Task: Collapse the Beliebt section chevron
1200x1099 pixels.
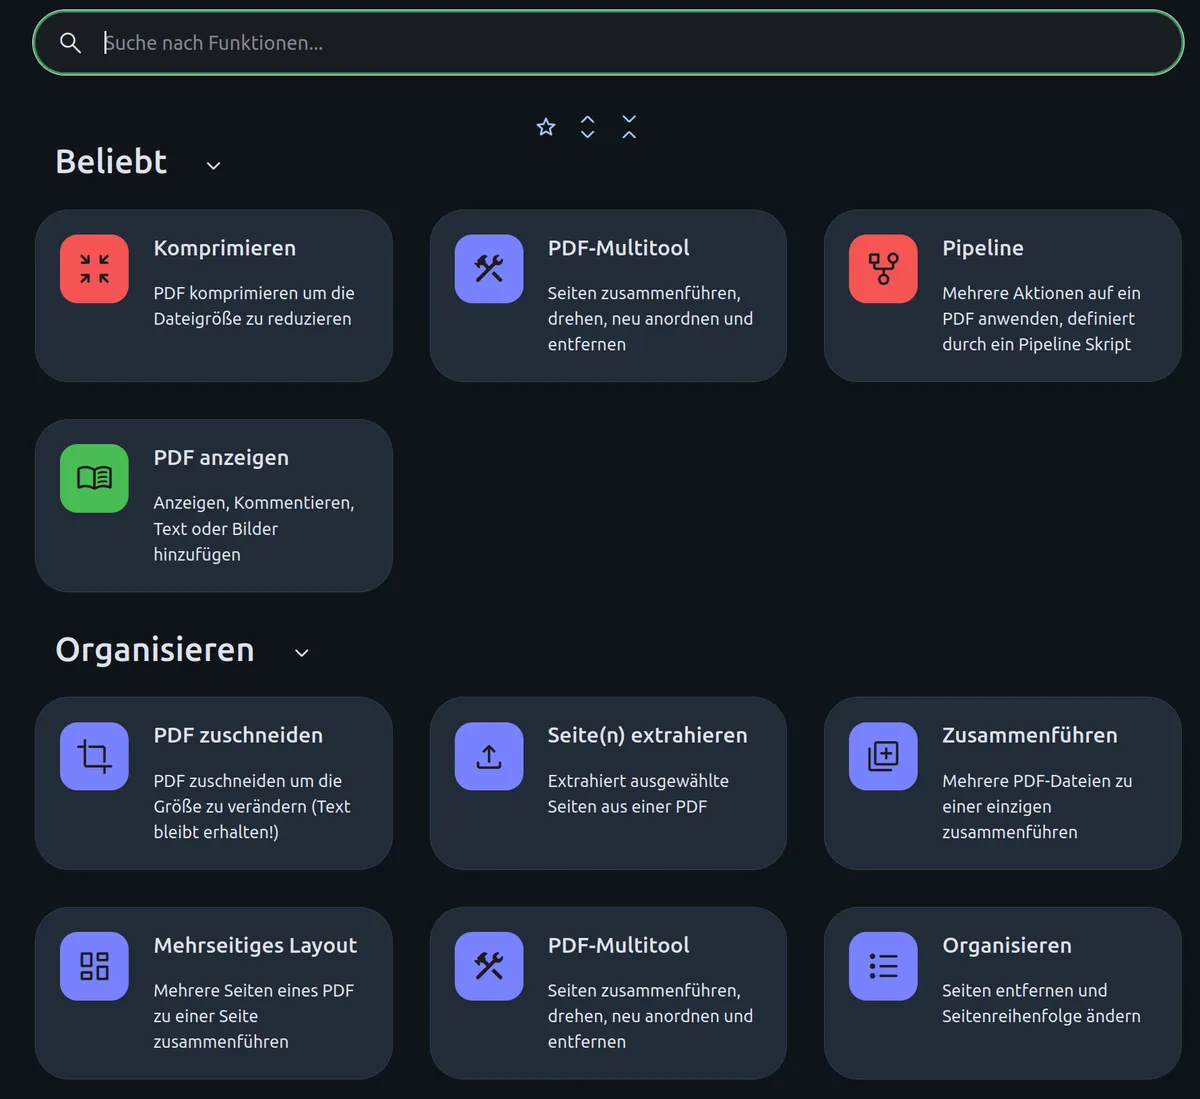Action: coord(213,165)
